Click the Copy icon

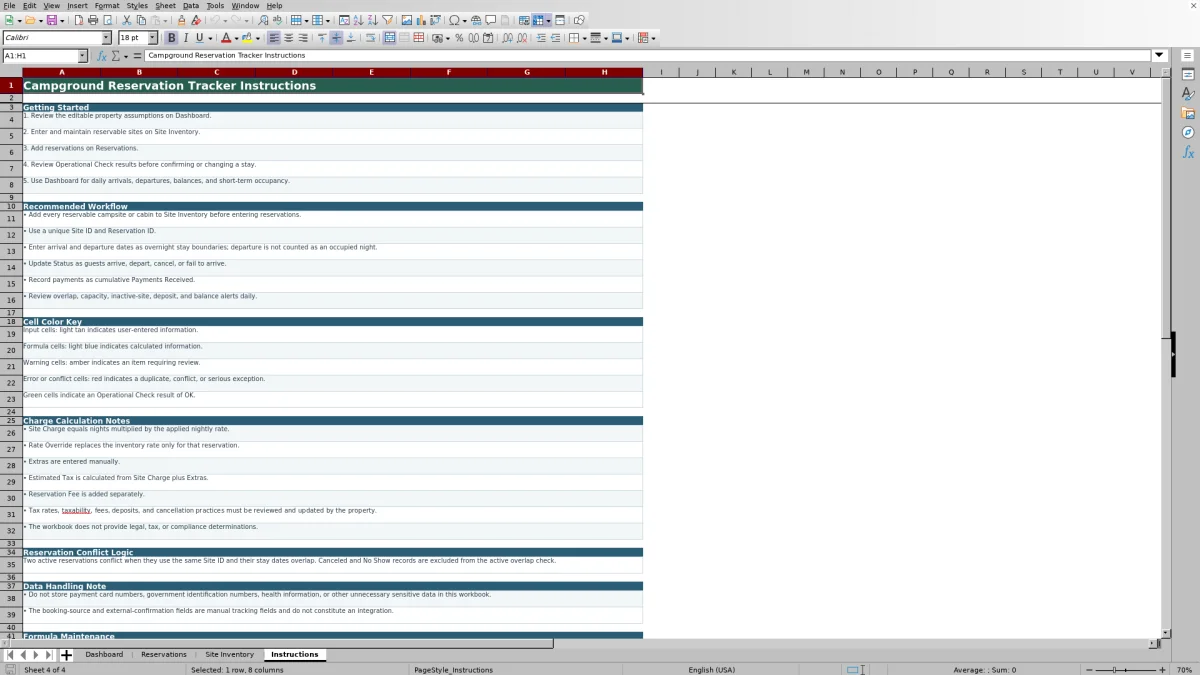(x=141, y=20)
